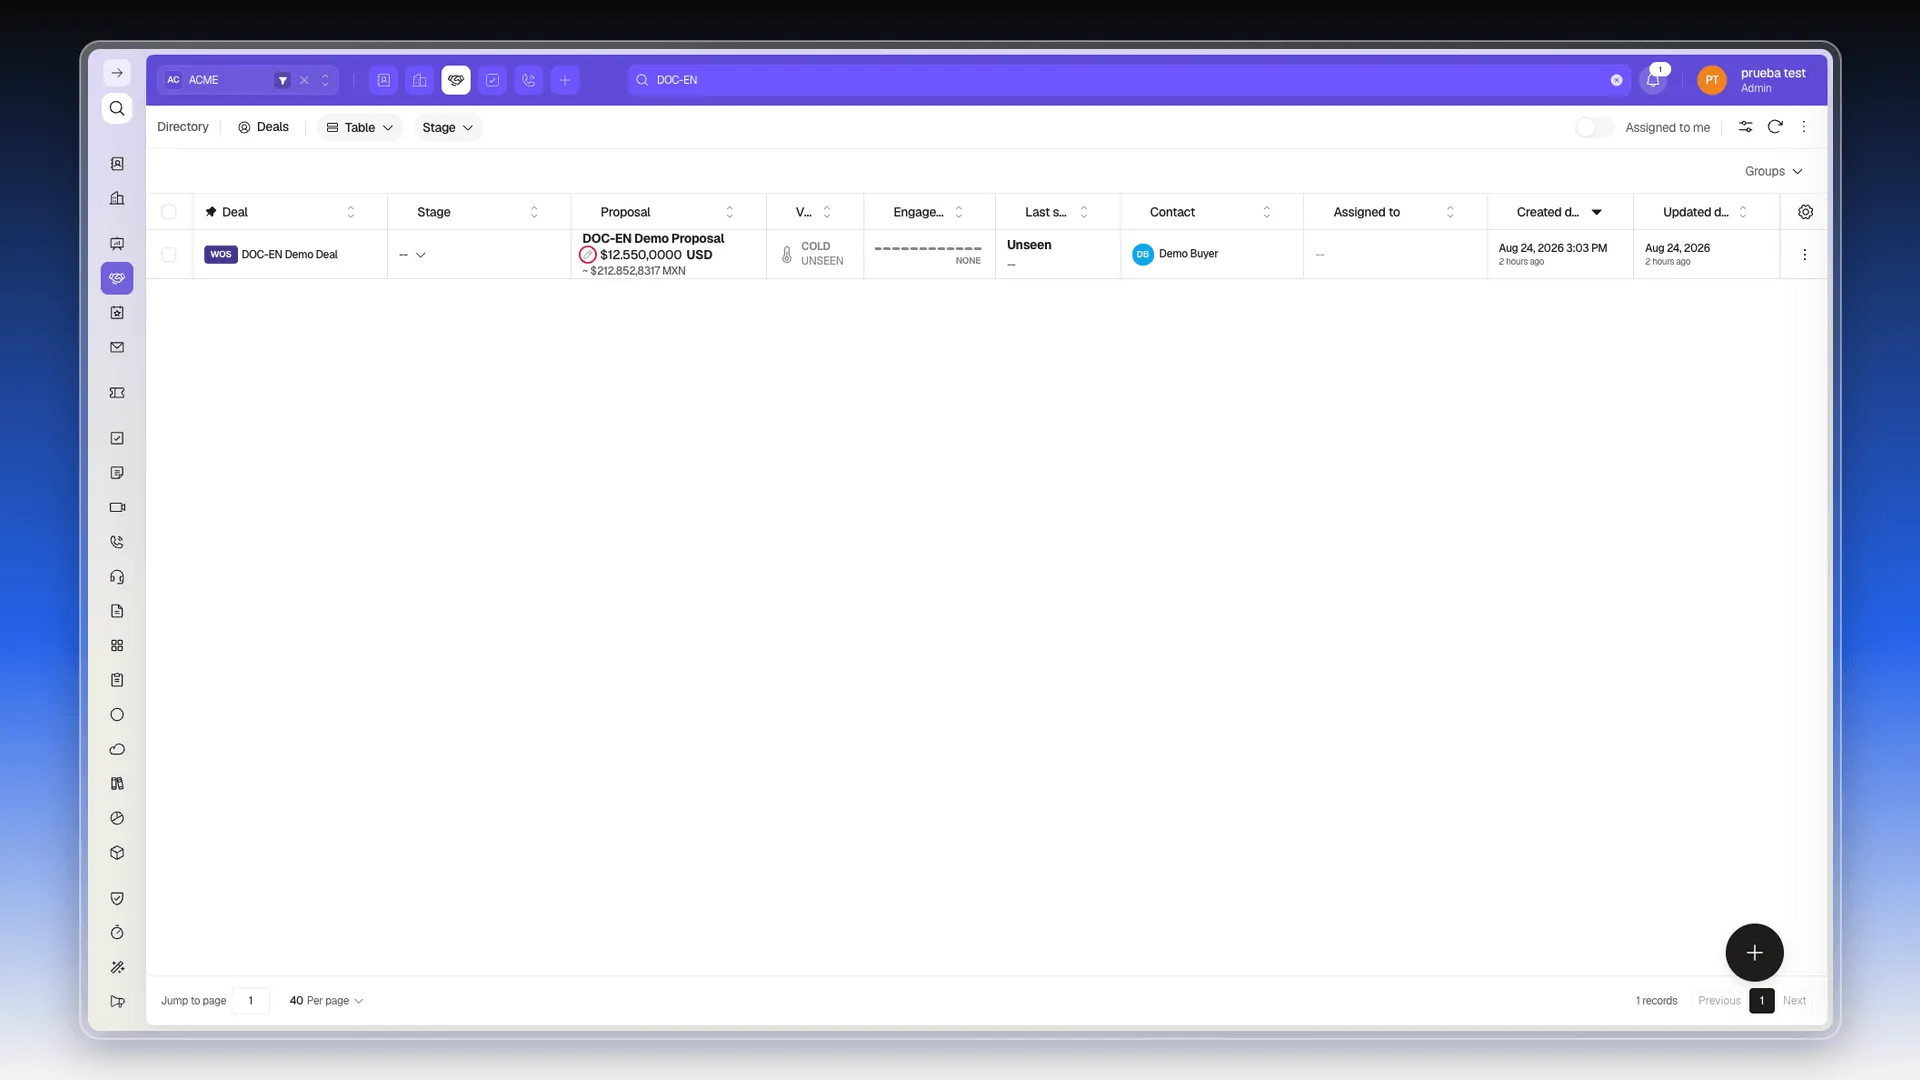Open the books library icon in sidebar
The image size is (1920, 1080).
click(x=117, y=784)
